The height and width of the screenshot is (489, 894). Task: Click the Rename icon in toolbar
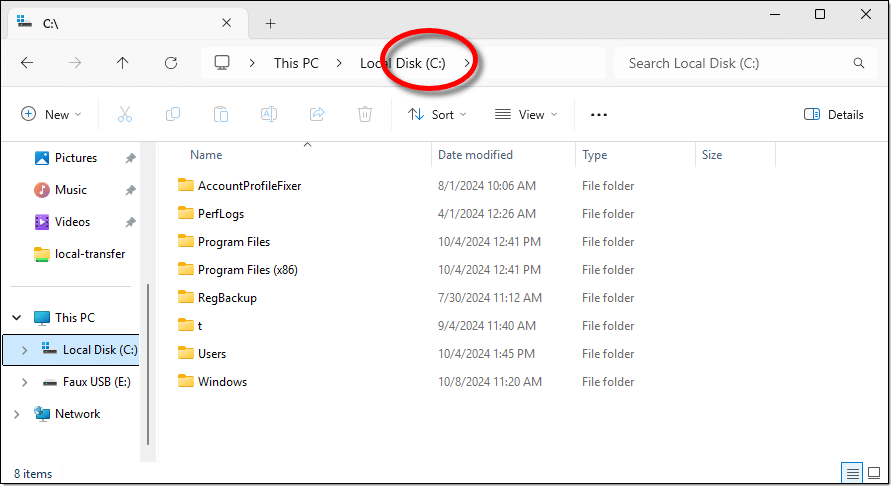coord(269,115)
